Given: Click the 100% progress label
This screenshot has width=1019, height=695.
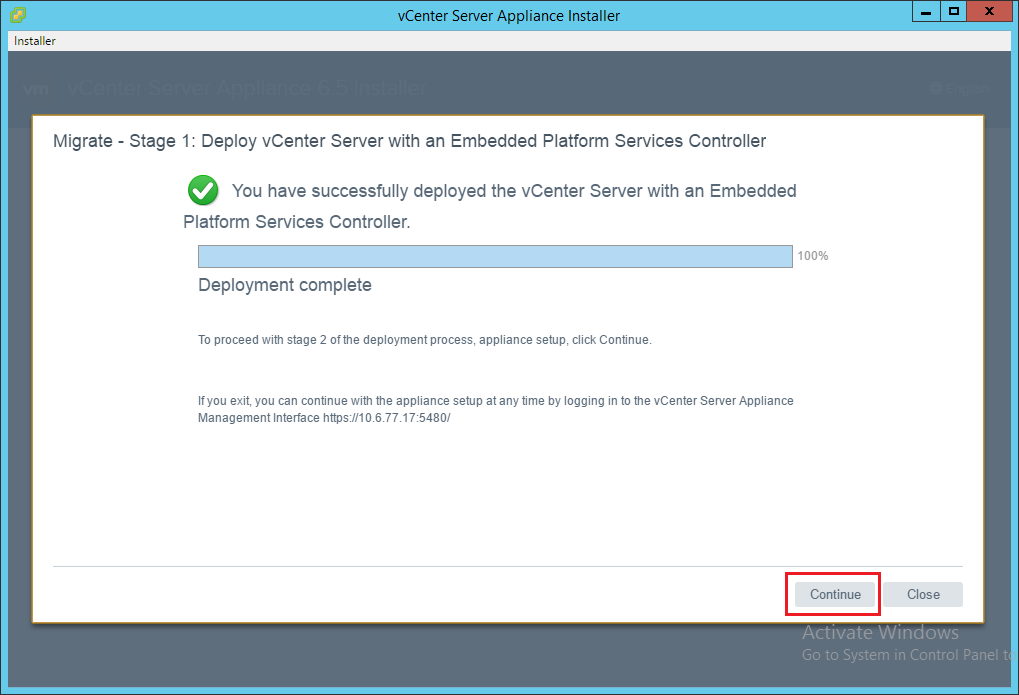Looking at the screenshot, I should pos(812,256).
